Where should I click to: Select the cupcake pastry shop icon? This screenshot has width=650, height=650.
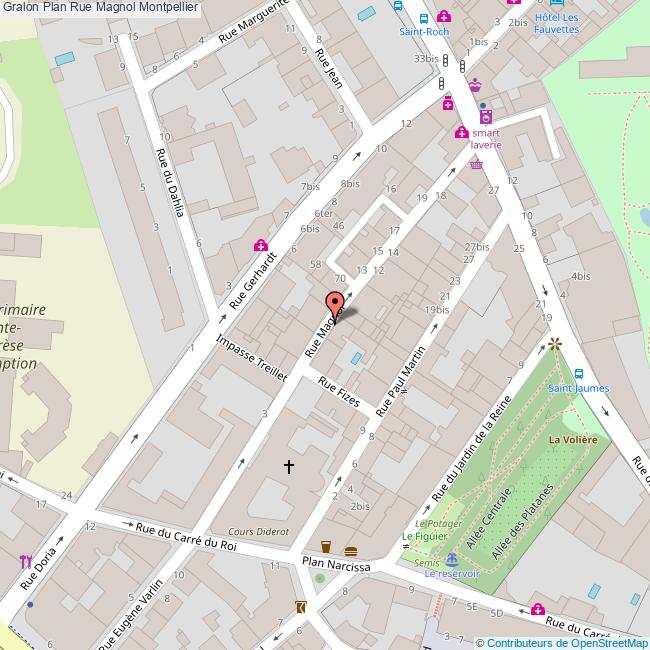point(475,85)
